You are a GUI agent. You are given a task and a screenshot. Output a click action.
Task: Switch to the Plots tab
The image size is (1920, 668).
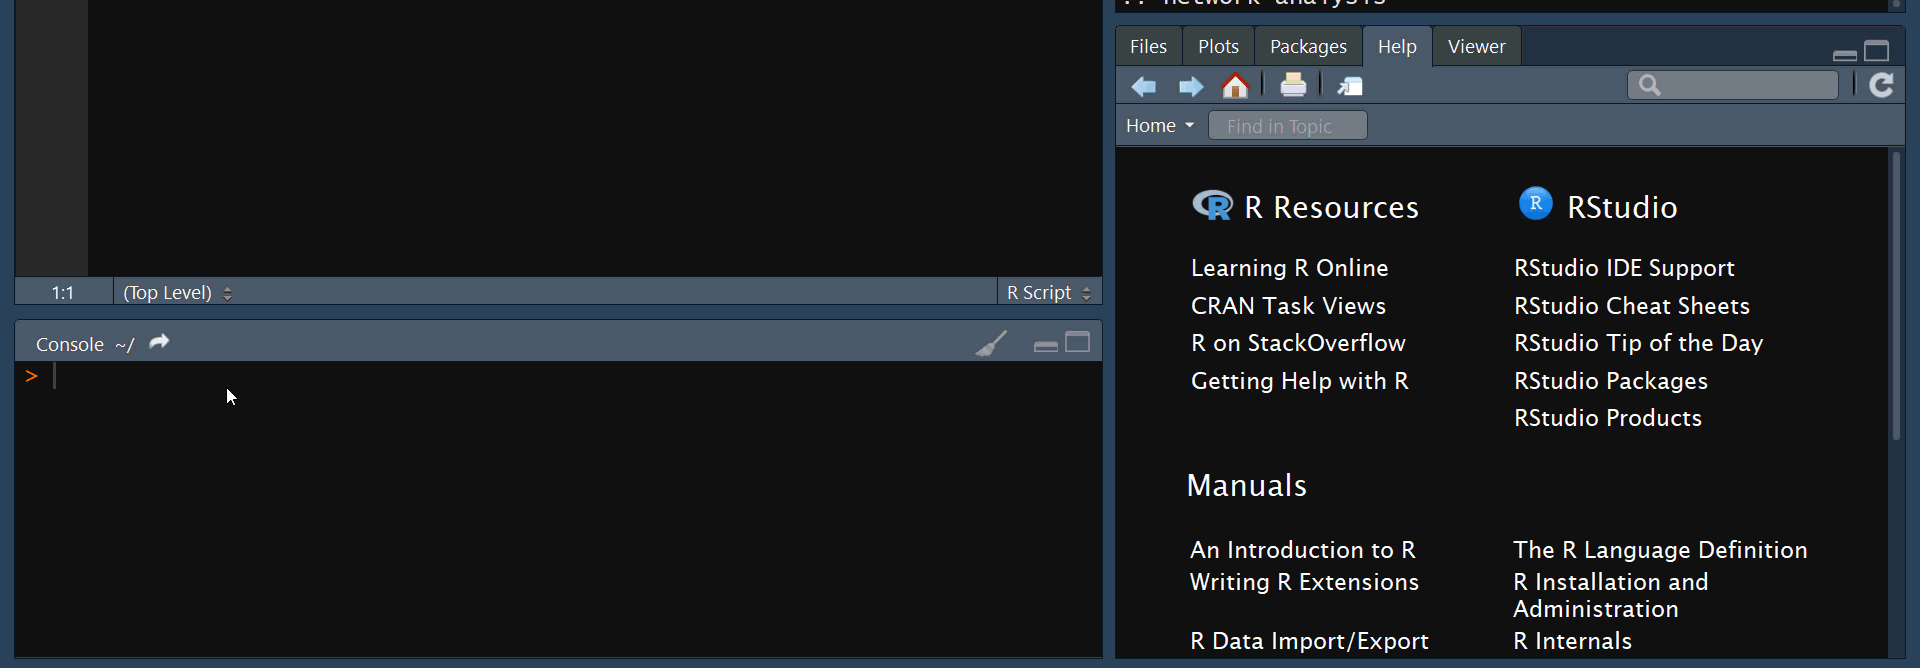click(x=1218, y=47)
